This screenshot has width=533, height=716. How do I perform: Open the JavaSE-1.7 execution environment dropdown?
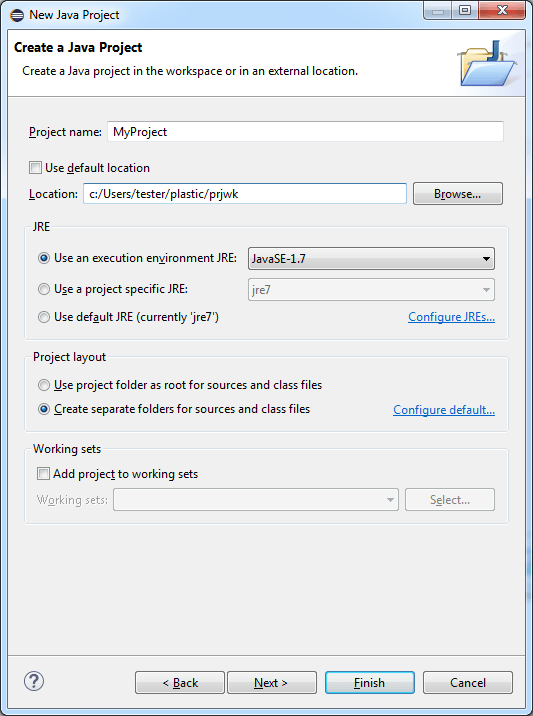pyautogui.click(x=371, y=259)
